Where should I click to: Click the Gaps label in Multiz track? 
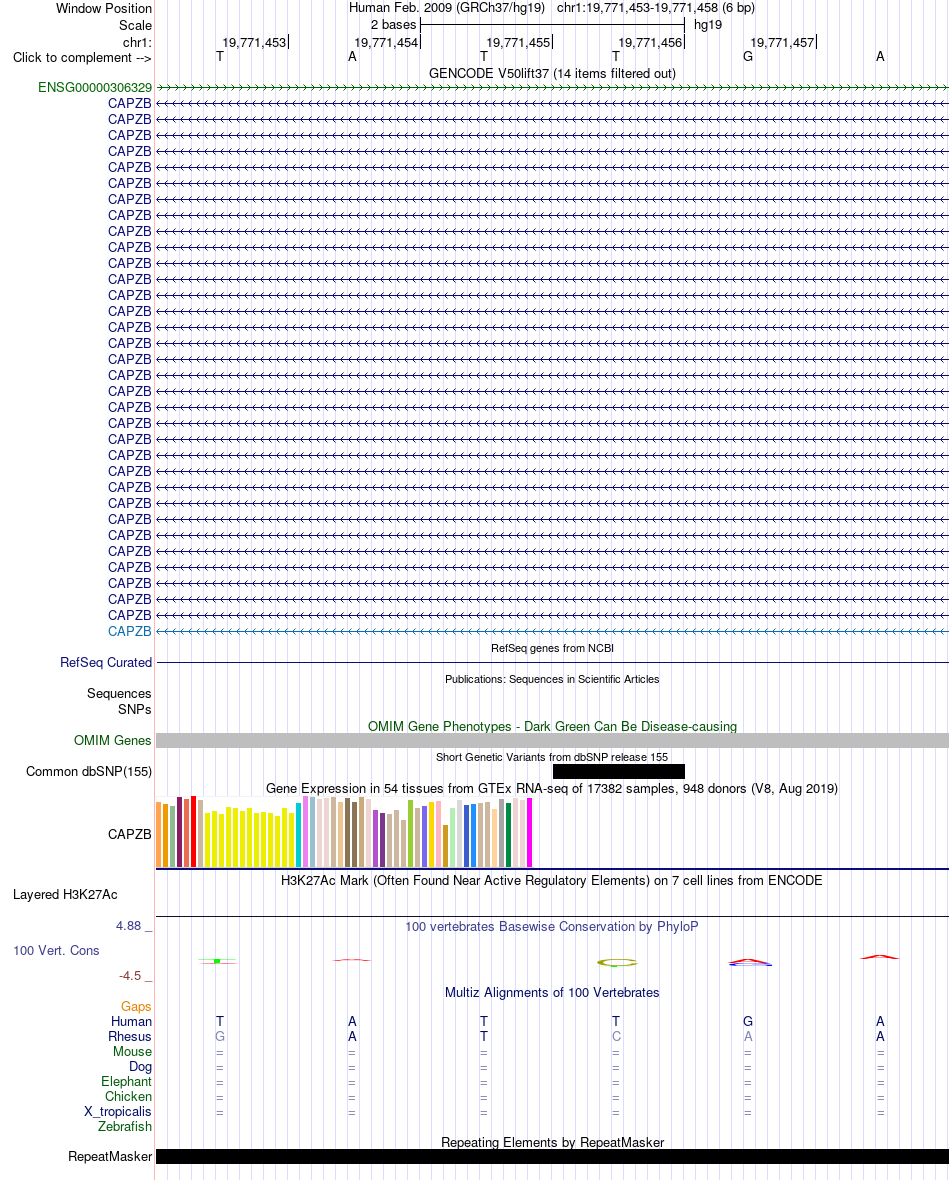(x=136, y=1006)
